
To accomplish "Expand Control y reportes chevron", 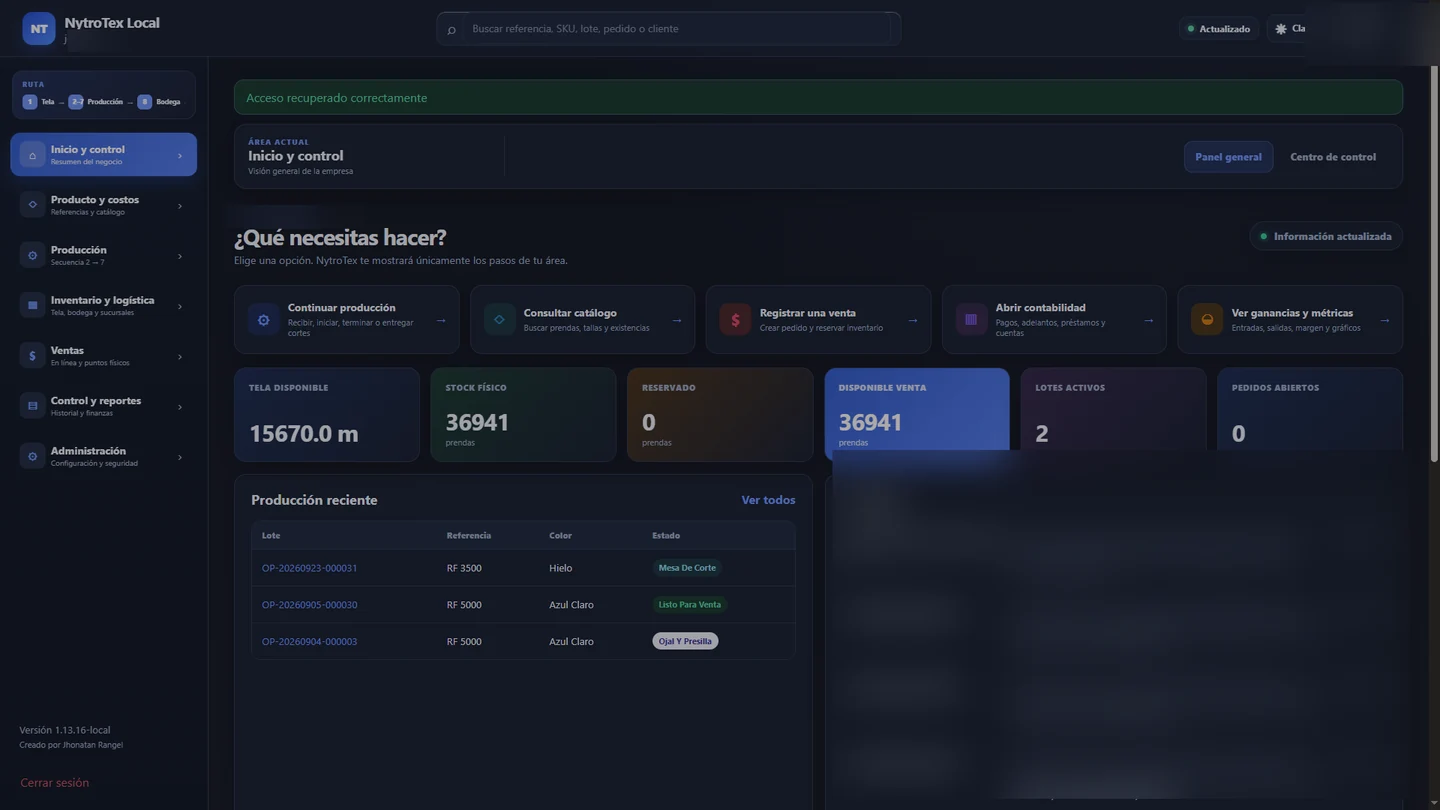I will 180,407.
